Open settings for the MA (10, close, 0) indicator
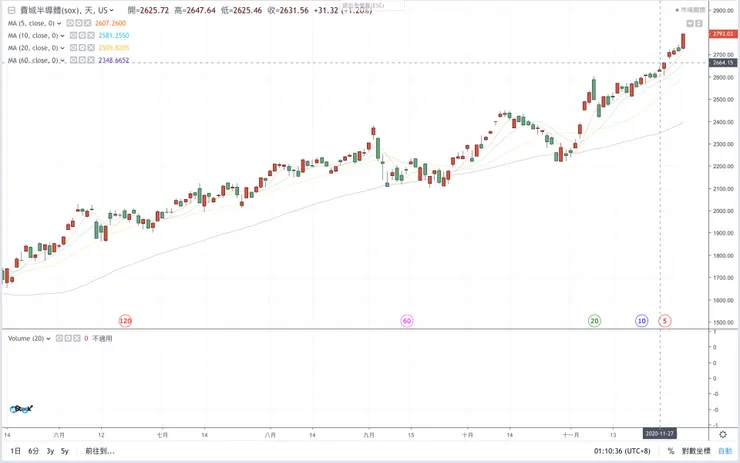 coord(82,35)
